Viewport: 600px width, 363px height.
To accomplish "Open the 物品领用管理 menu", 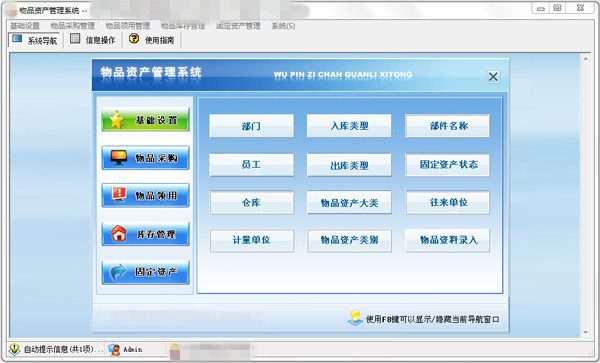I will pyautogui.click(x=128, y=26).
